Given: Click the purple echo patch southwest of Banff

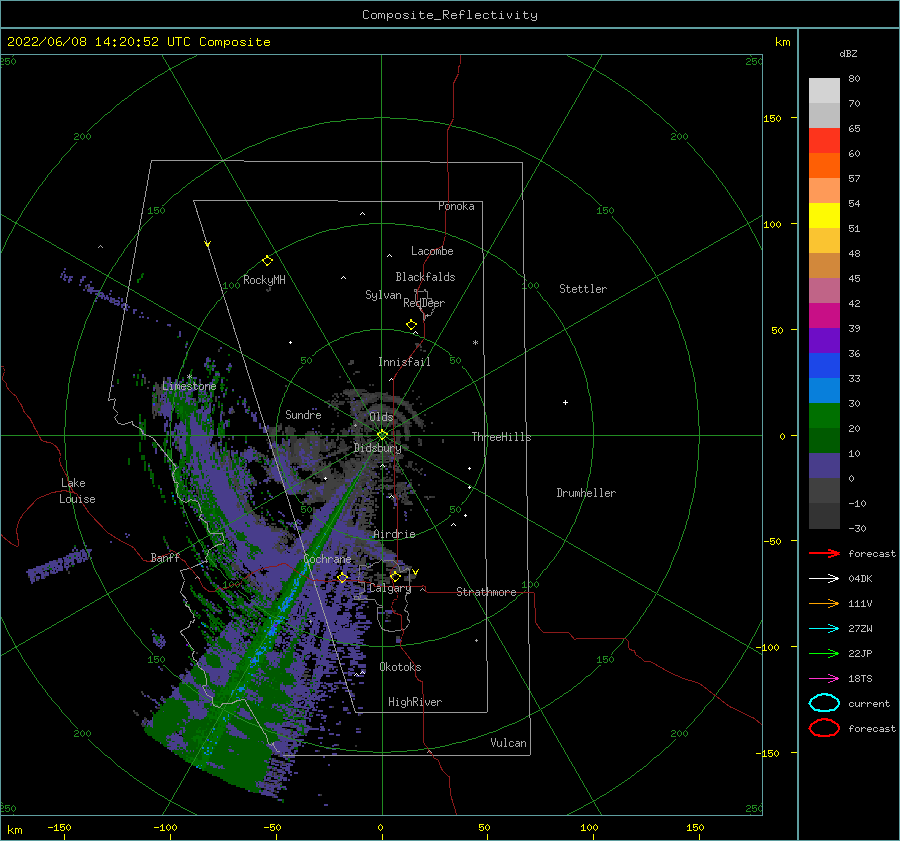Looking at the screenshot, I should pos(59,564).
